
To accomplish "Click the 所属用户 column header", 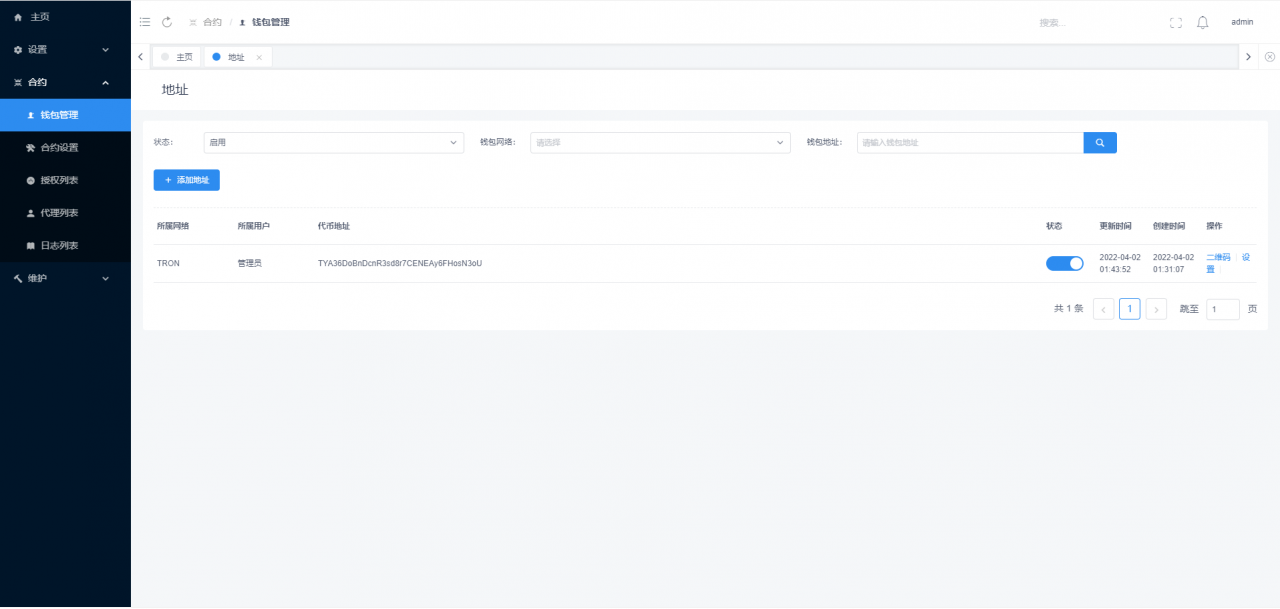I will point(253,226).
